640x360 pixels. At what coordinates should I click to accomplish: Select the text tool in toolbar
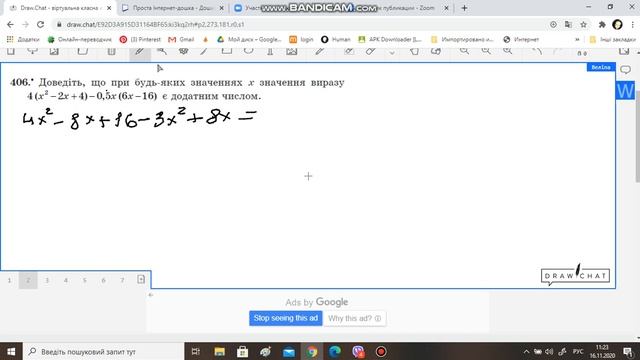pos(270,51)
